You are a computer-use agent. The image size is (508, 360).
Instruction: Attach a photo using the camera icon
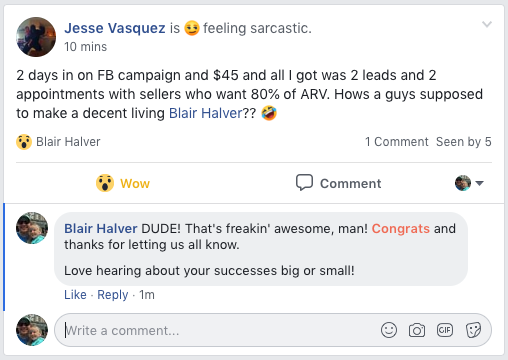coord(417,330)
